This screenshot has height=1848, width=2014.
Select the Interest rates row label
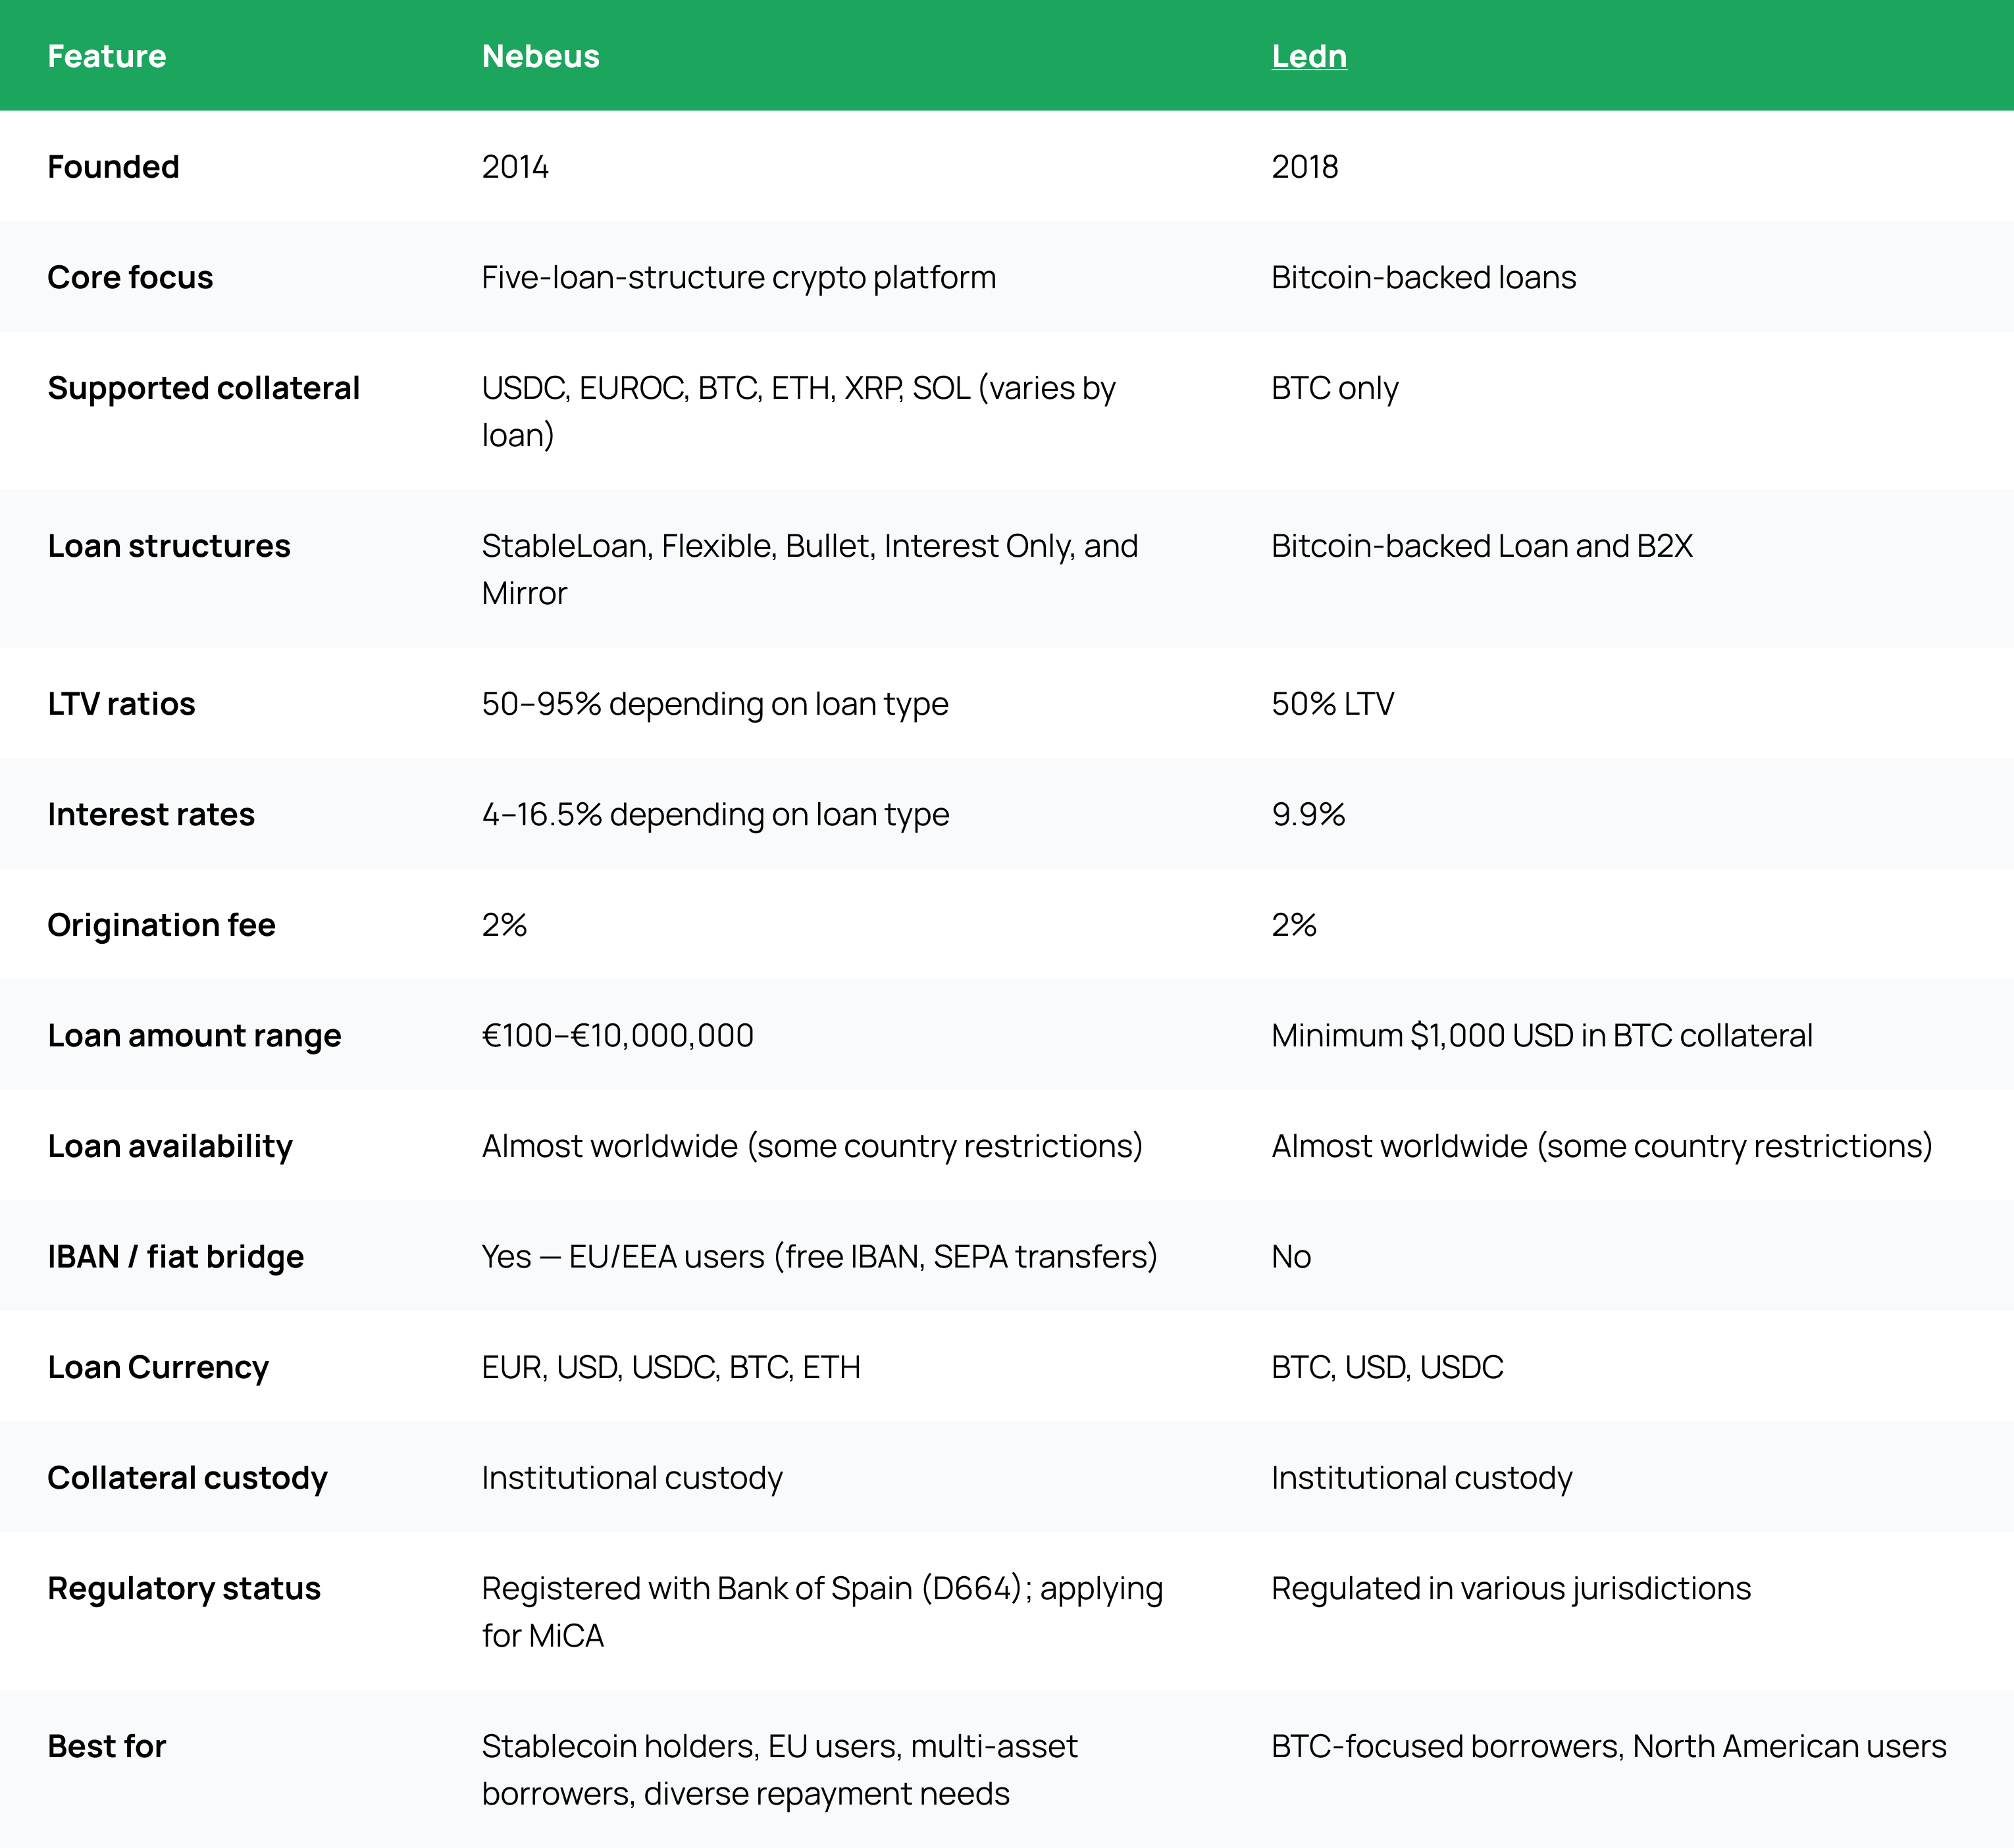(x=151, y=814)
